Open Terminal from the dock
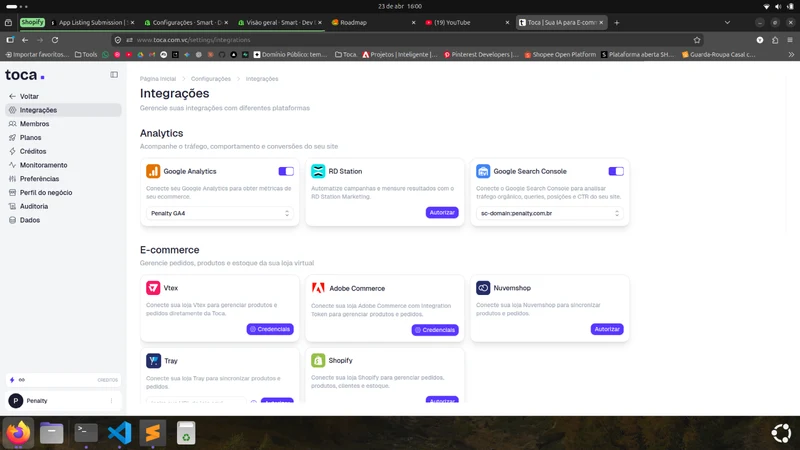 tap(86, 433)
